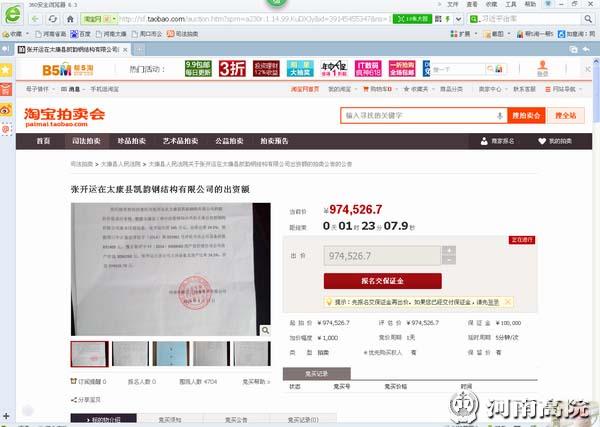This screenshot has width=600, height=427.
Task: Click the 淘宝拍卖会 logo
Action: point(64,117)
